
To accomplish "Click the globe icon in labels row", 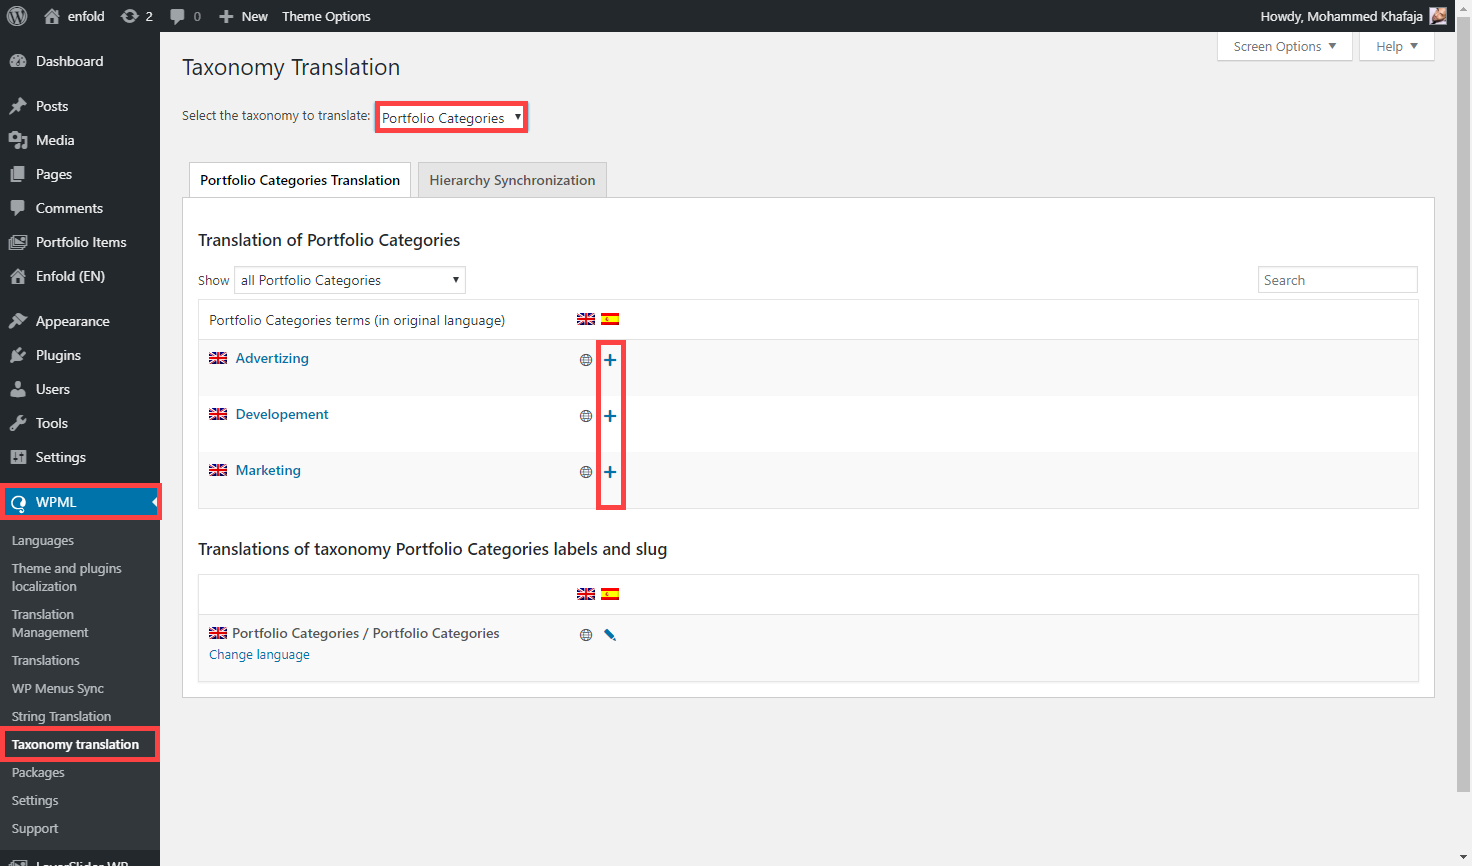I will pyautogui.click(x=586, y=635).
